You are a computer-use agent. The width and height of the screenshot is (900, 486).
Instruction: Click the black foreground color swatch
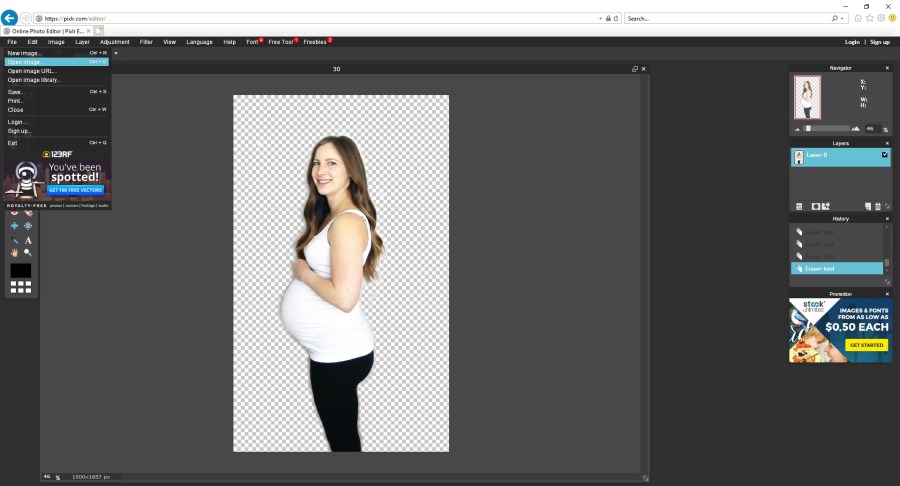tap(21, 270)
